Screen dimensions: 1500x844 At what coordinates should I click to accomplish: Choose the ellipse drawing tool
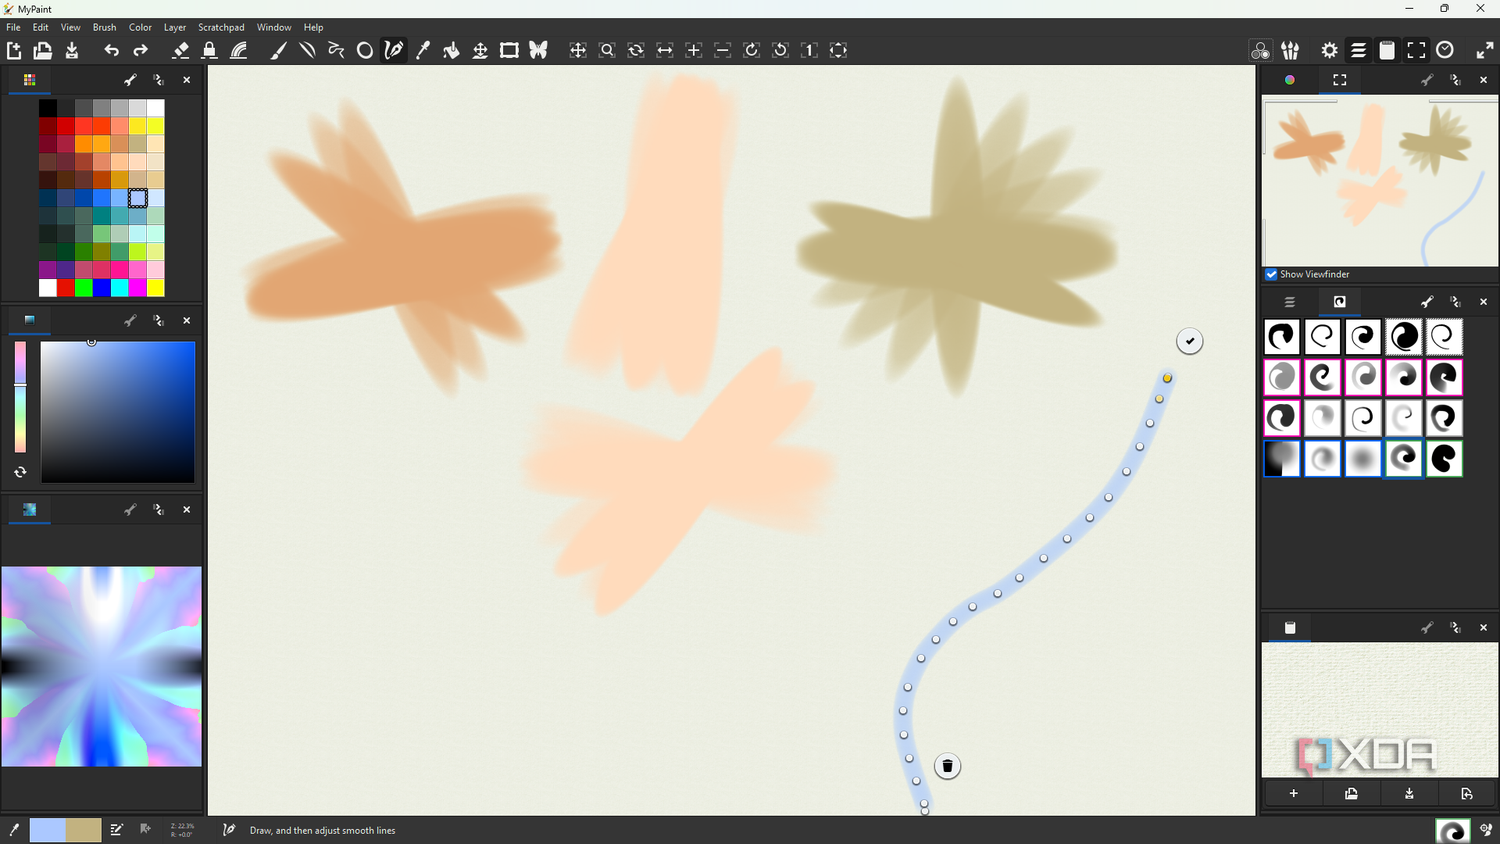[x=365, y=50]
